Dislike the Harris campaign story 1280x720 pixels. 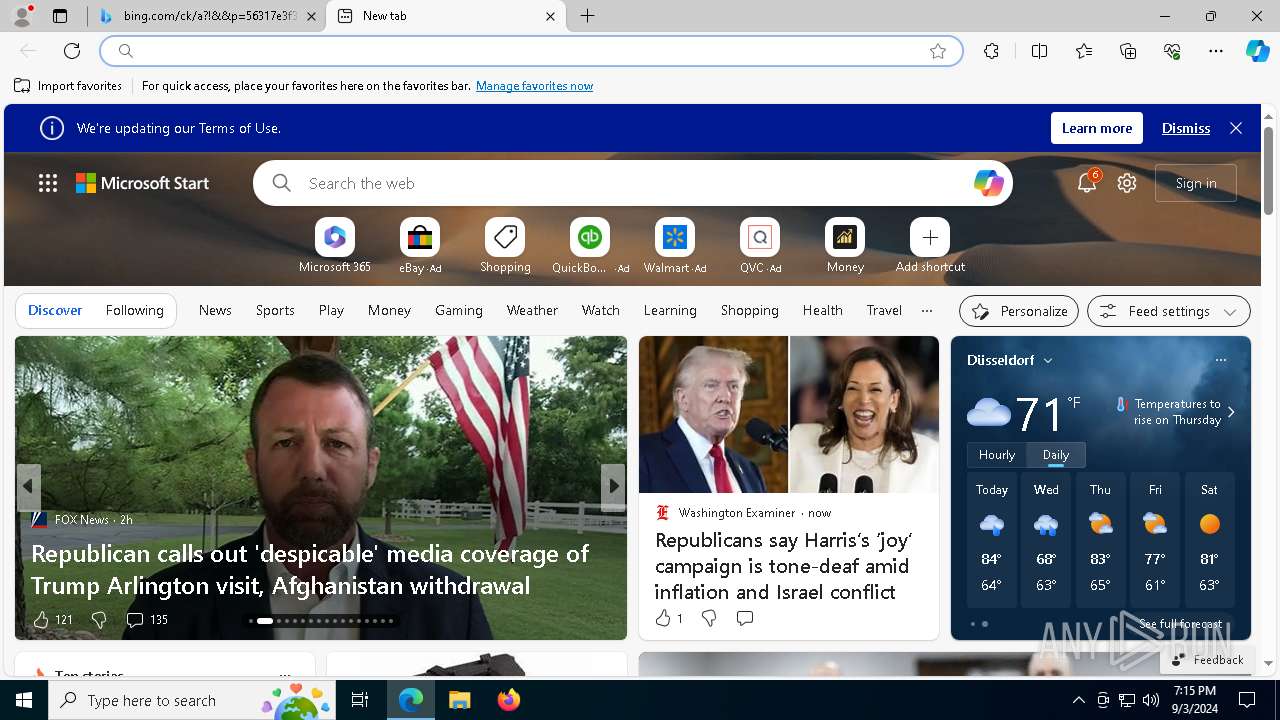tap(709, 619)
